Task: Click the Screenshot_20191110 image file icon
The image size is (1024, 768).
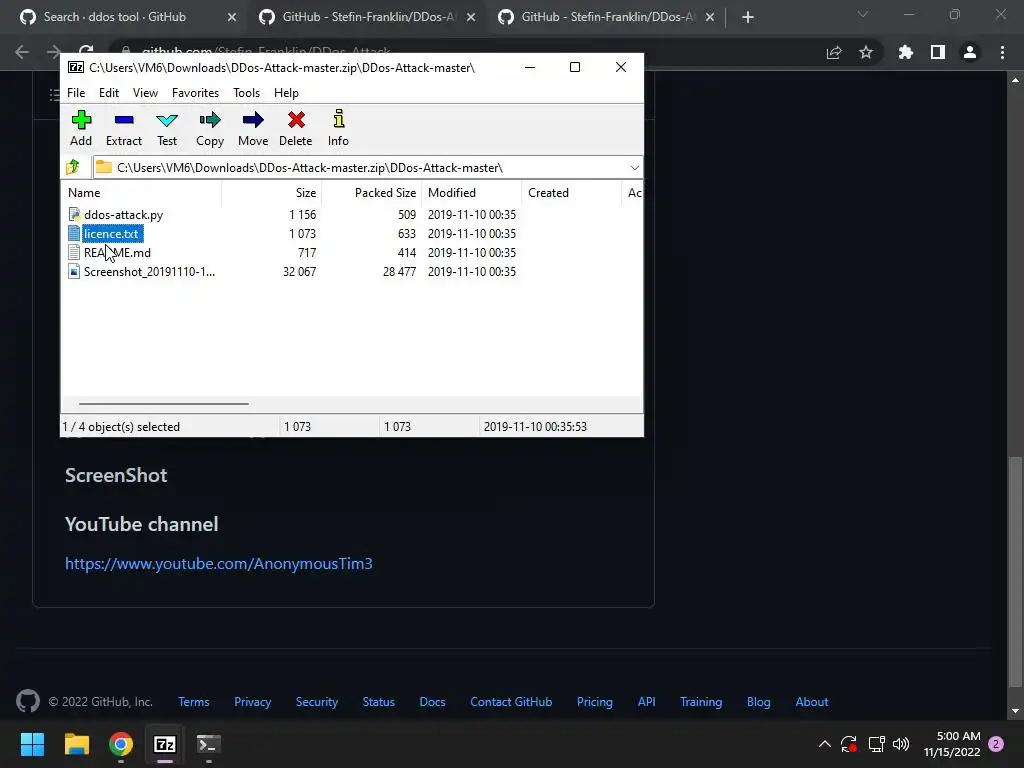Action: 74,271
